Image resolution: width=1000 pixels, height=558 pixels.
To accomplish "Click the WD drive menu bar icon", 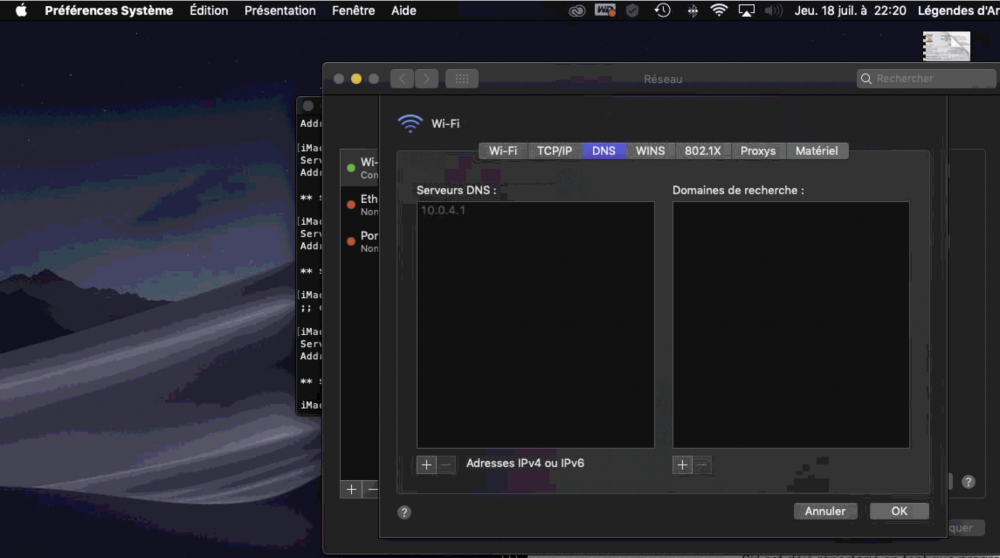I will (x=604, y=11).
